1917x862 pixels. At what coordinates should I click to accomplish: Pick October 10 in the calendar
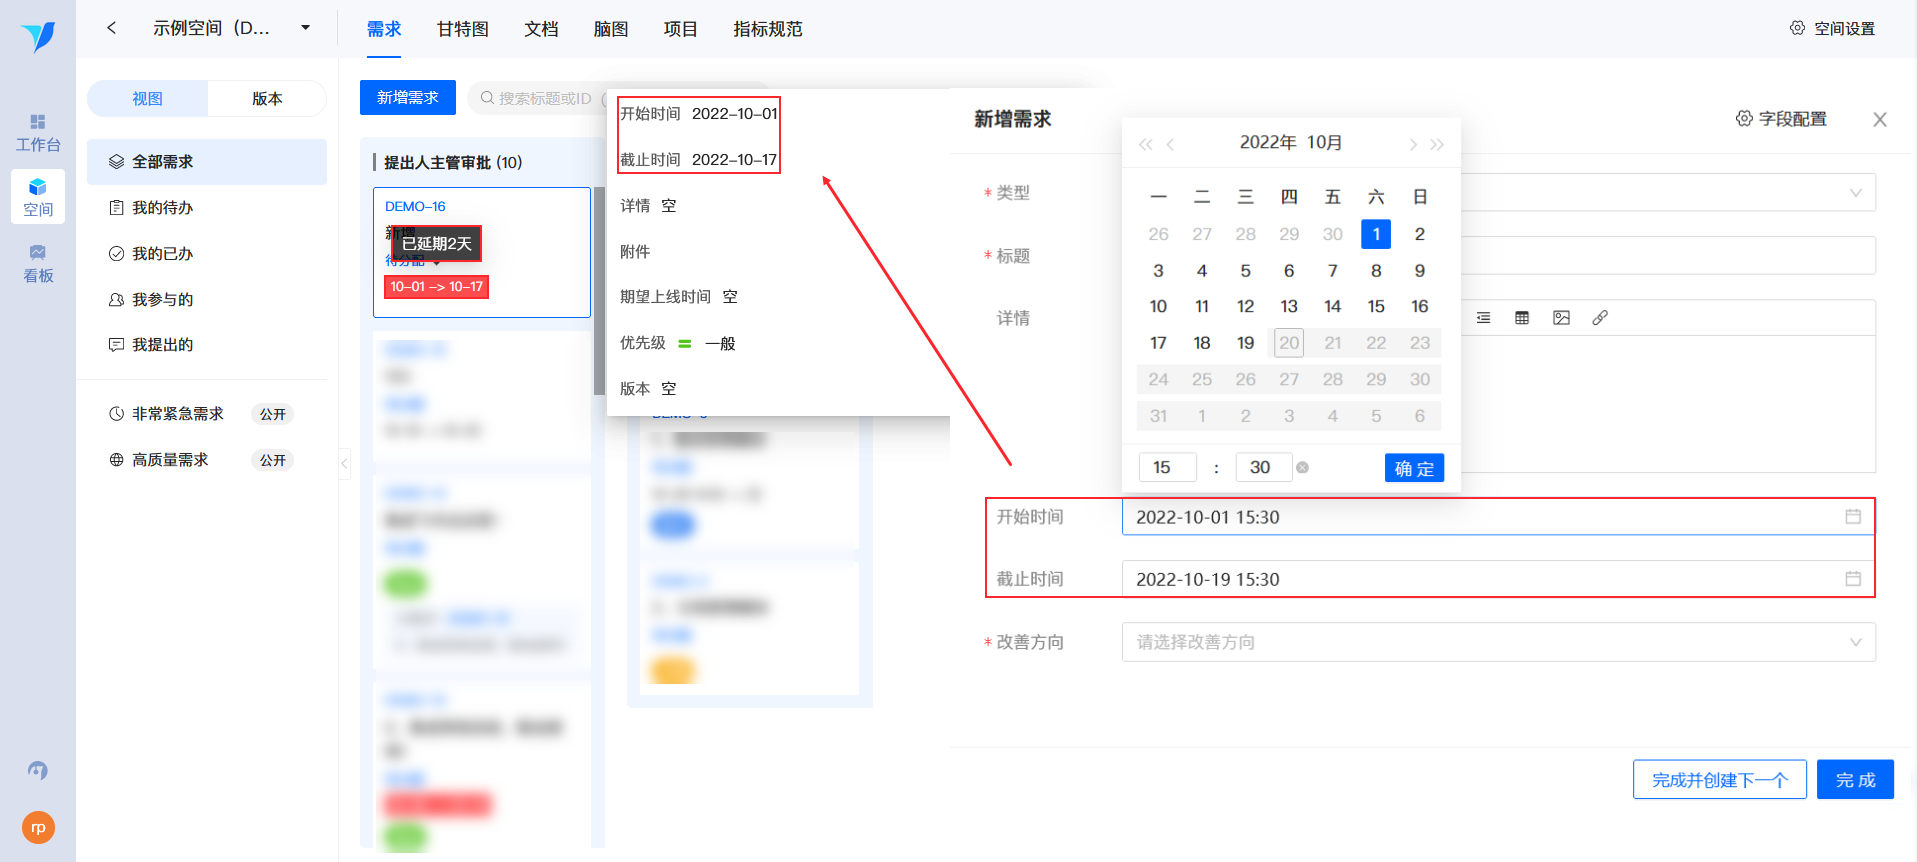coord(1158,307)
